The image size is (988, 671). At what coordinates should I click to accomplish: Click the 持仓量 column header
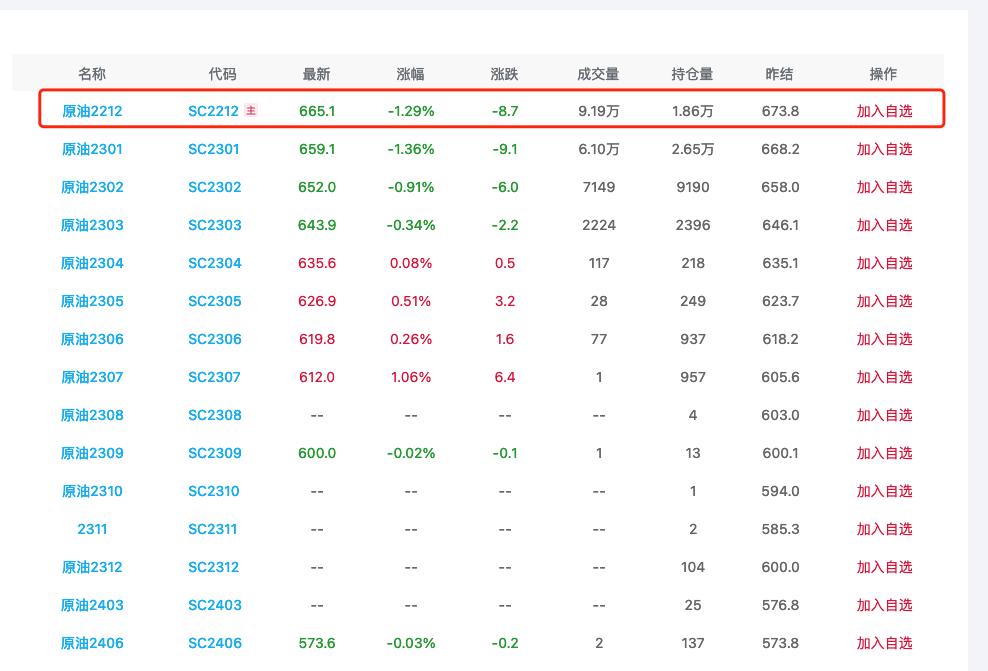(692, 74)
